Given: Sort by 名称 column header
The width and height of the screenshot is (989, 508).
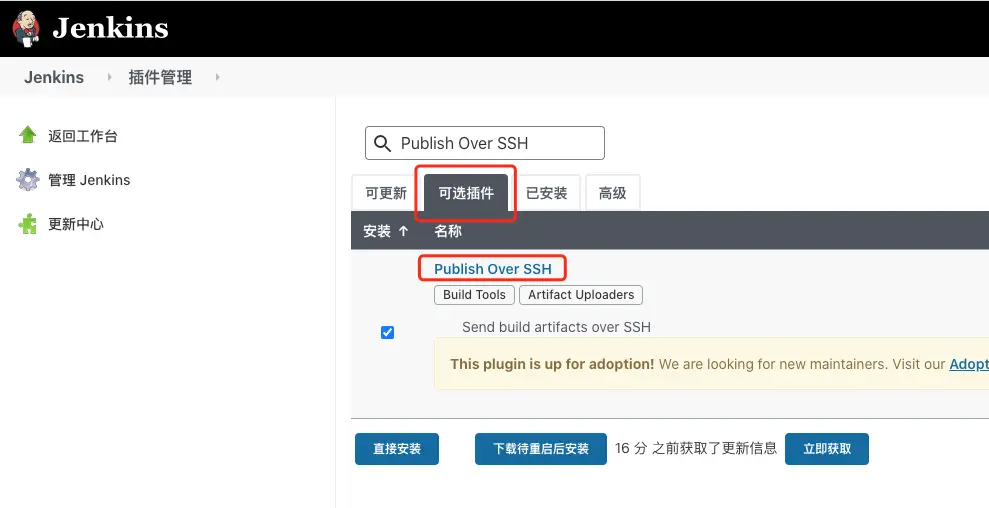Looking at the screenshot, I should [x=448, y=231].
